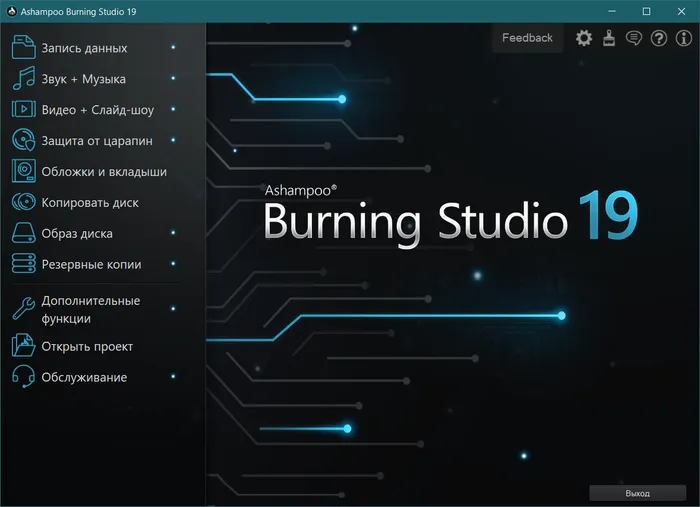This screenshot has height=507, width=700.
Task: Open the info (i) icon
Action: 684,38
